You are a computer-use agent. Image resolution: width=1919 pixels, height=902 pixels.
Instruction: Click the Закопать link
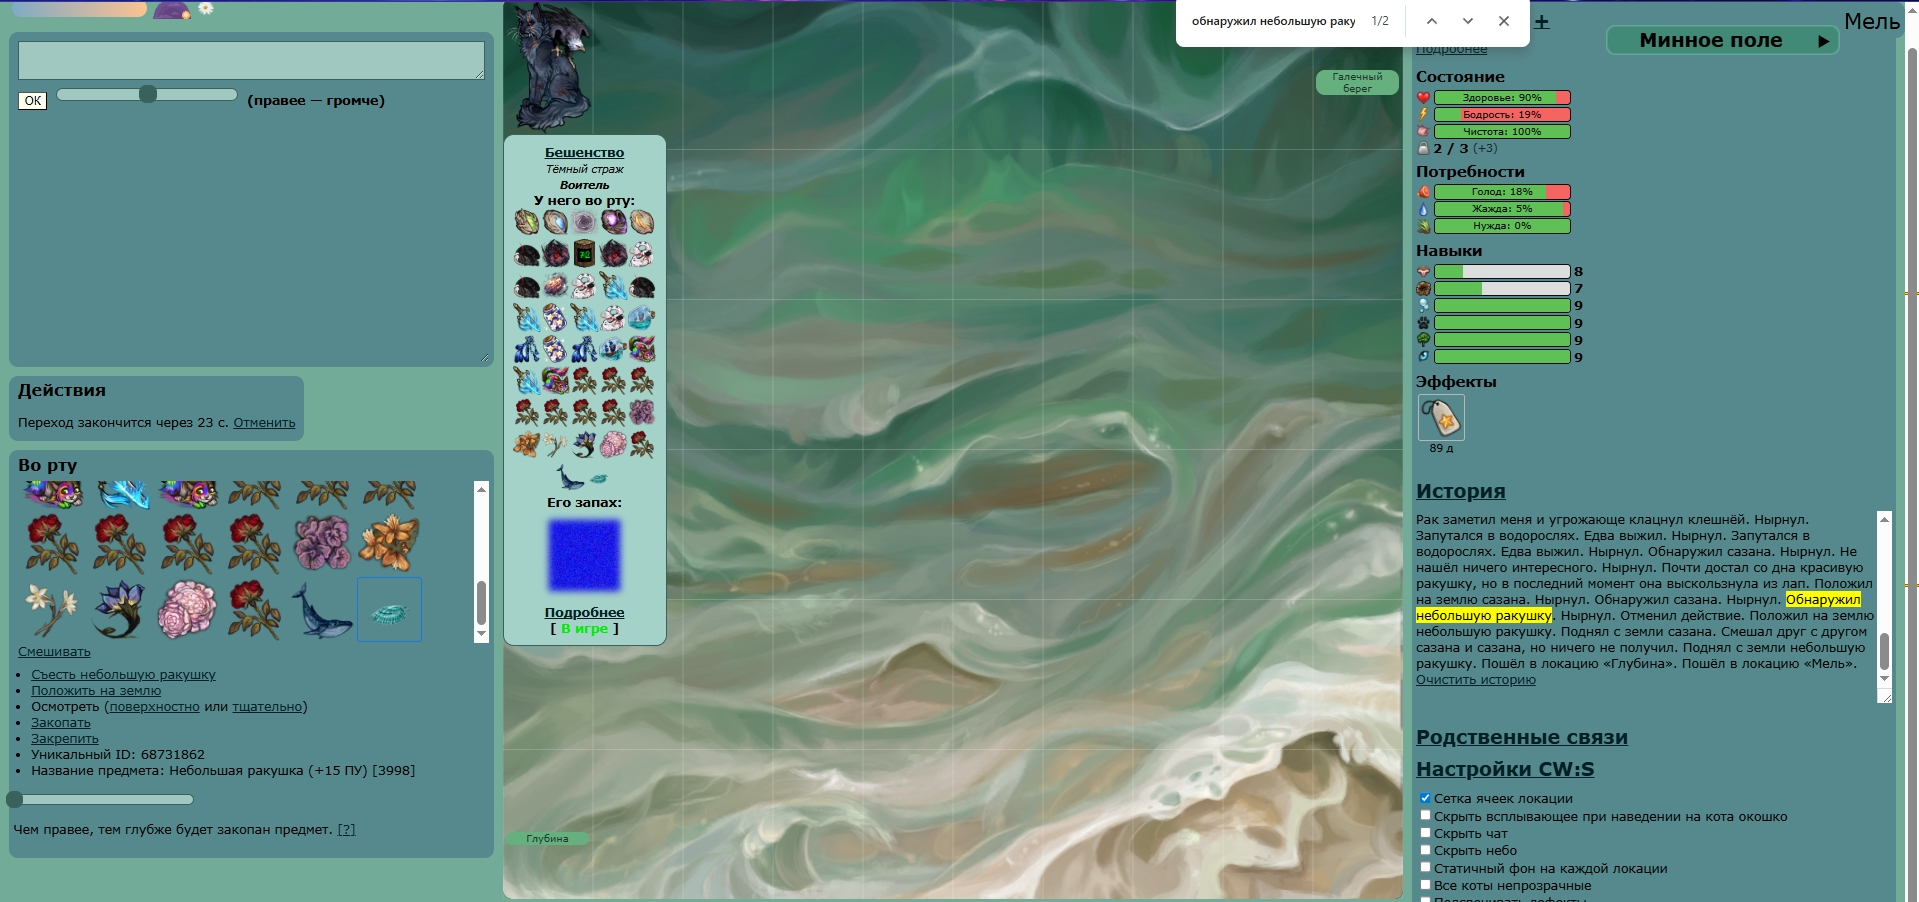click(61, 723)
